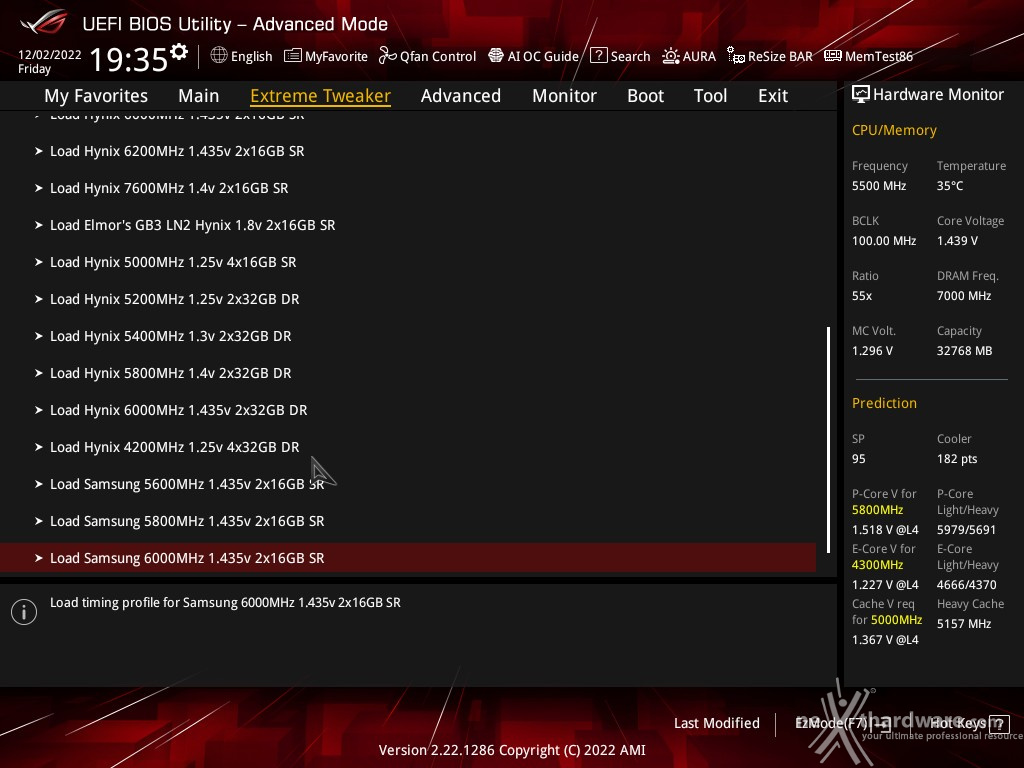
Task: Click the Hardware Monitor screen icon
Action: 861,95
